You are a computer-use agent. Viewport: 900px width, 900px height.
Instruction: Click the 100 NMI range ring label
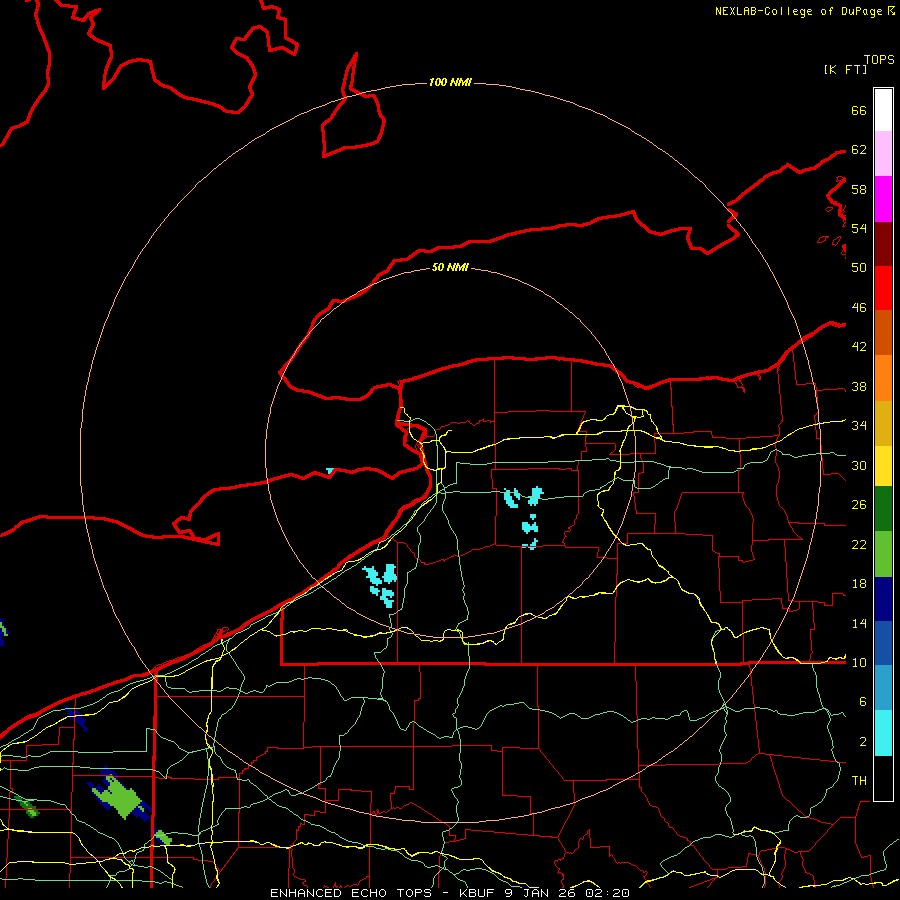450,83
